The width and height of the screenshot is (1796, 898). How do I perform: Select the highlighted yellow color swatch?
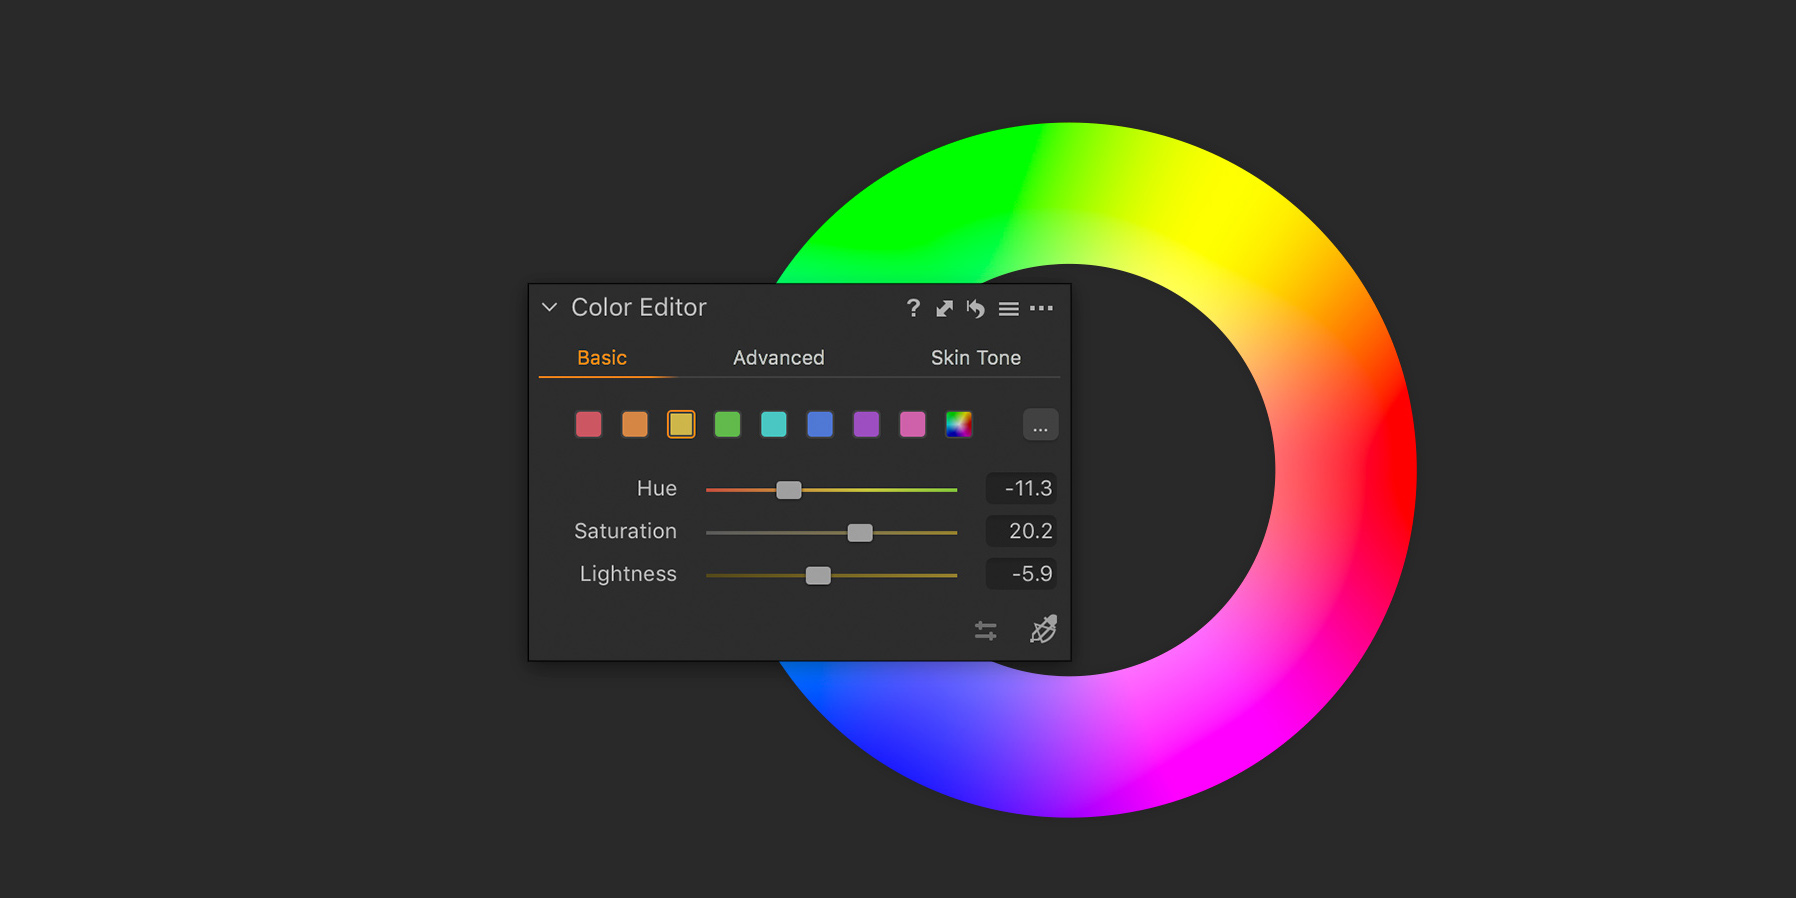(x=681, y=424)
